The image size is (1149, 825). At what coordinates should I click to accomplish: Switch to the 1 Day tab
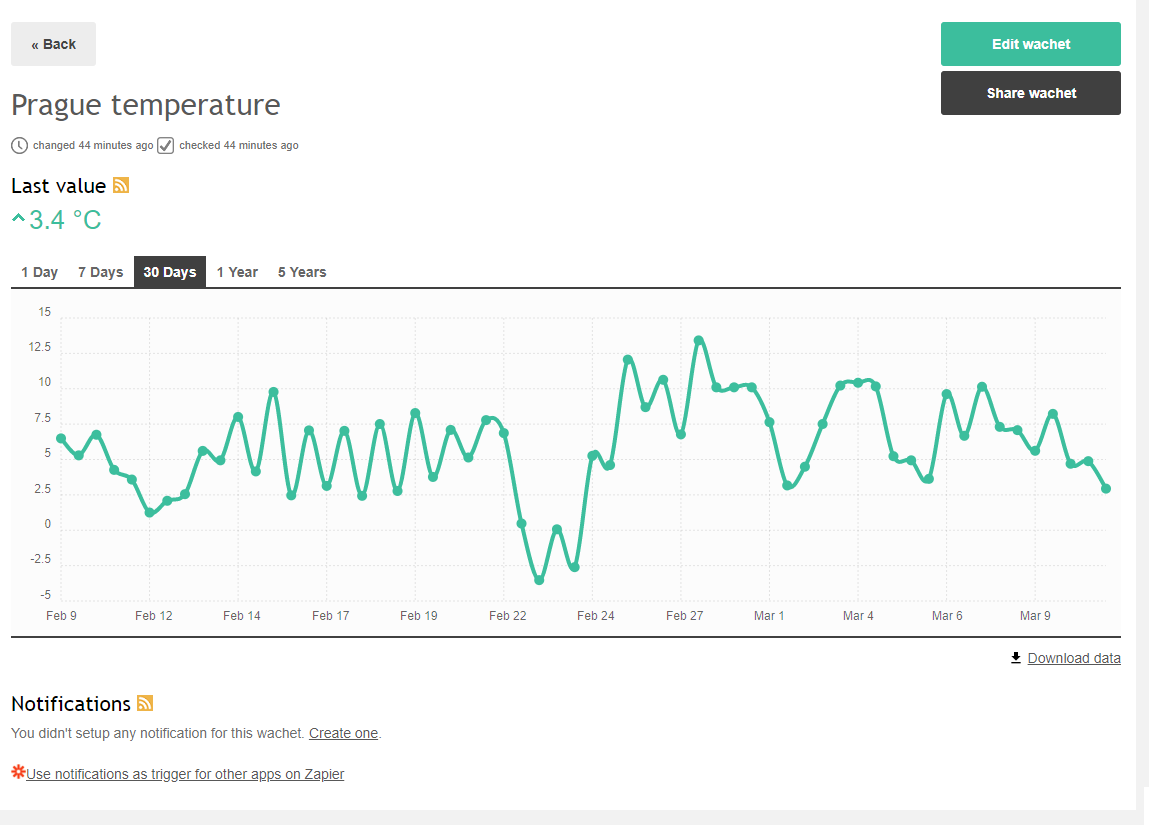pos(40,272)
